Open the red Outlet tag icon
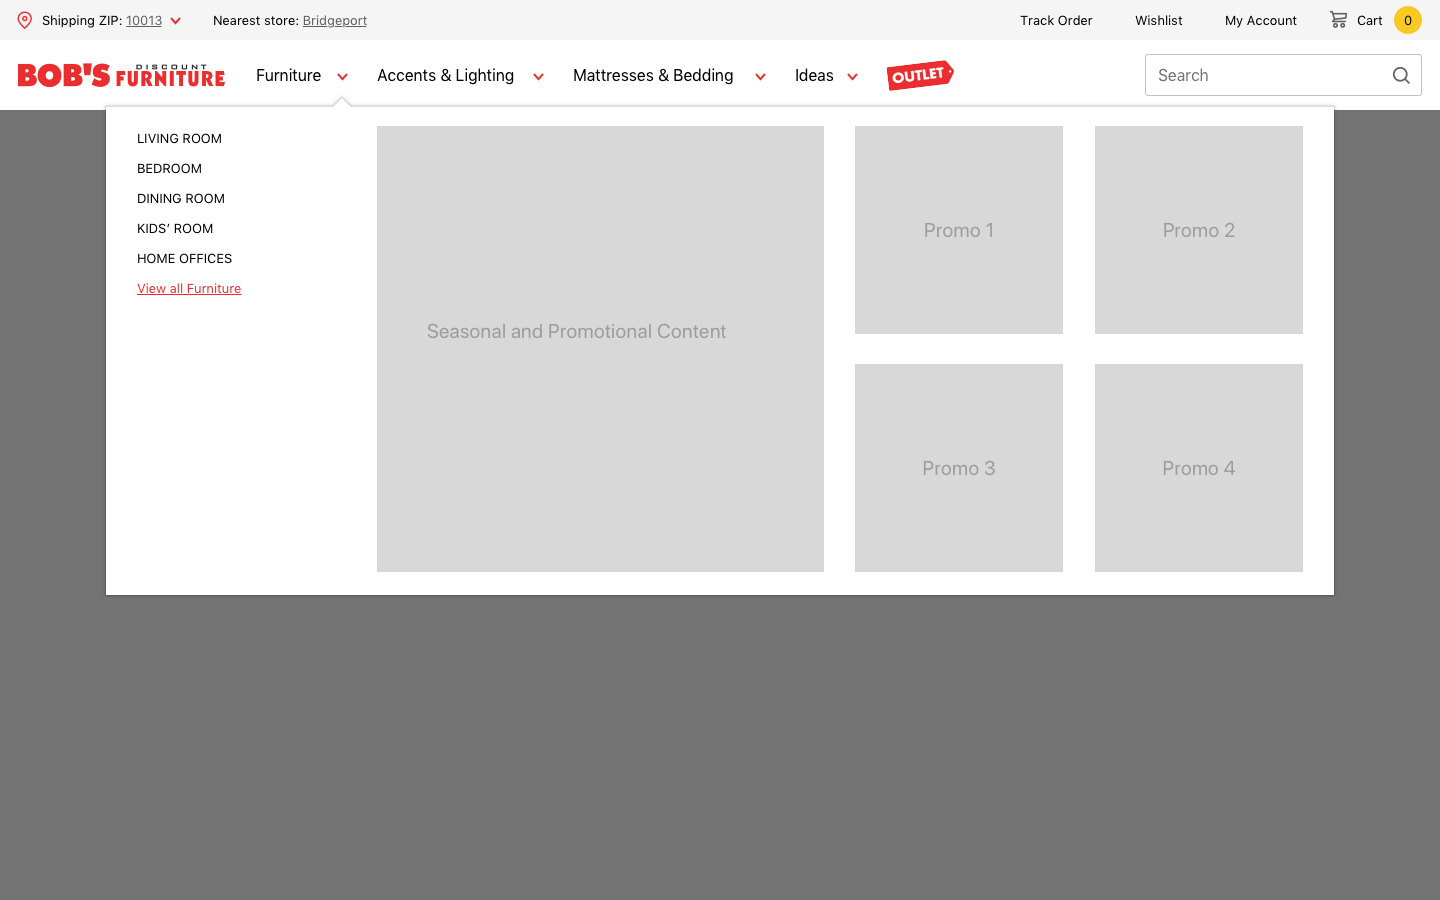The height and width of the screenshot is (900, 1440). 920,75
